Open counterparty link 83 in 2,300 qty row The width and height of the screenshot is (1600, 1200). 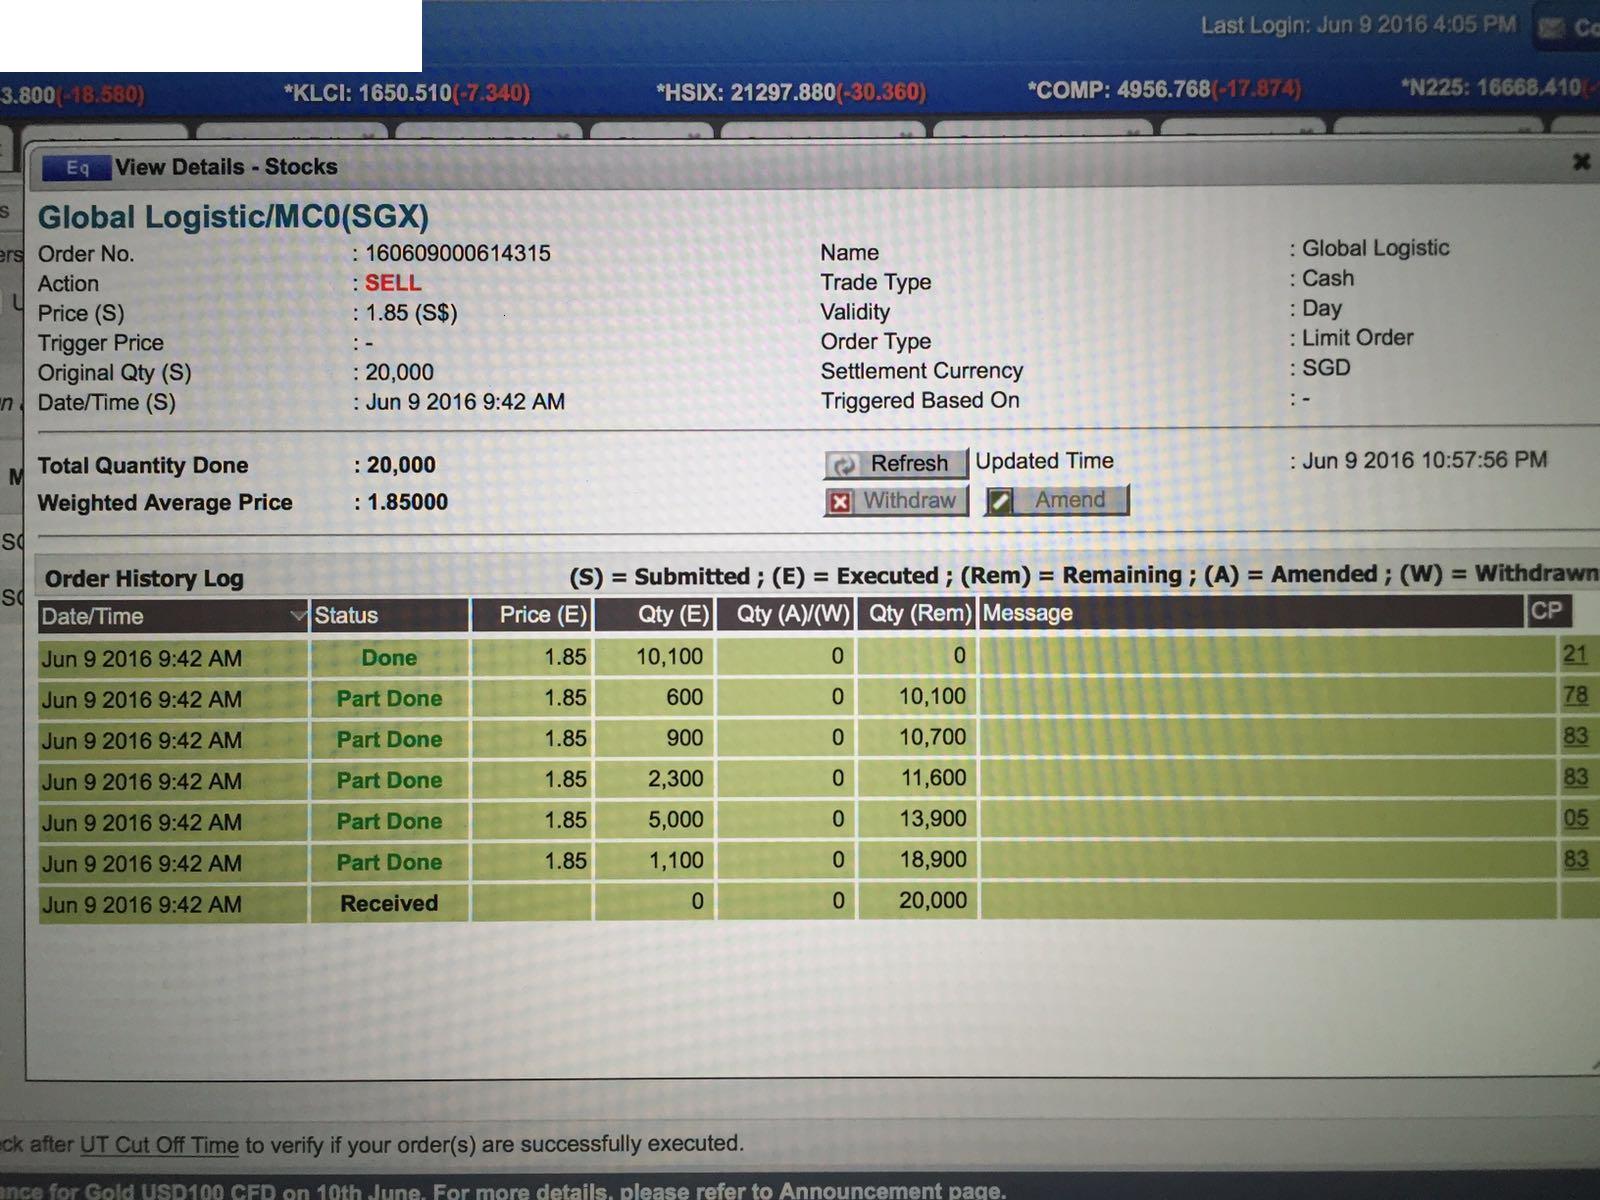point(1575,777)
